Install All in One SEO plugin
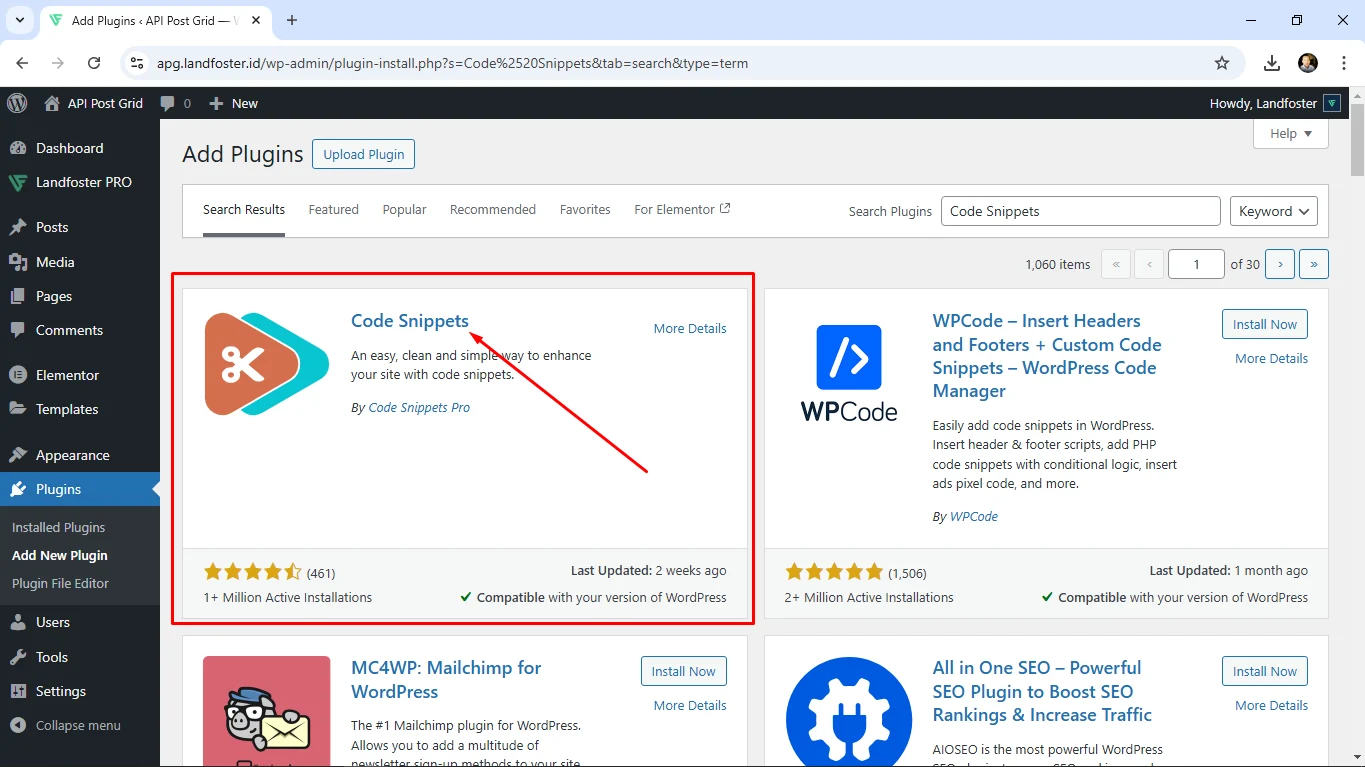1365x767 pixels. [1264, 671]
